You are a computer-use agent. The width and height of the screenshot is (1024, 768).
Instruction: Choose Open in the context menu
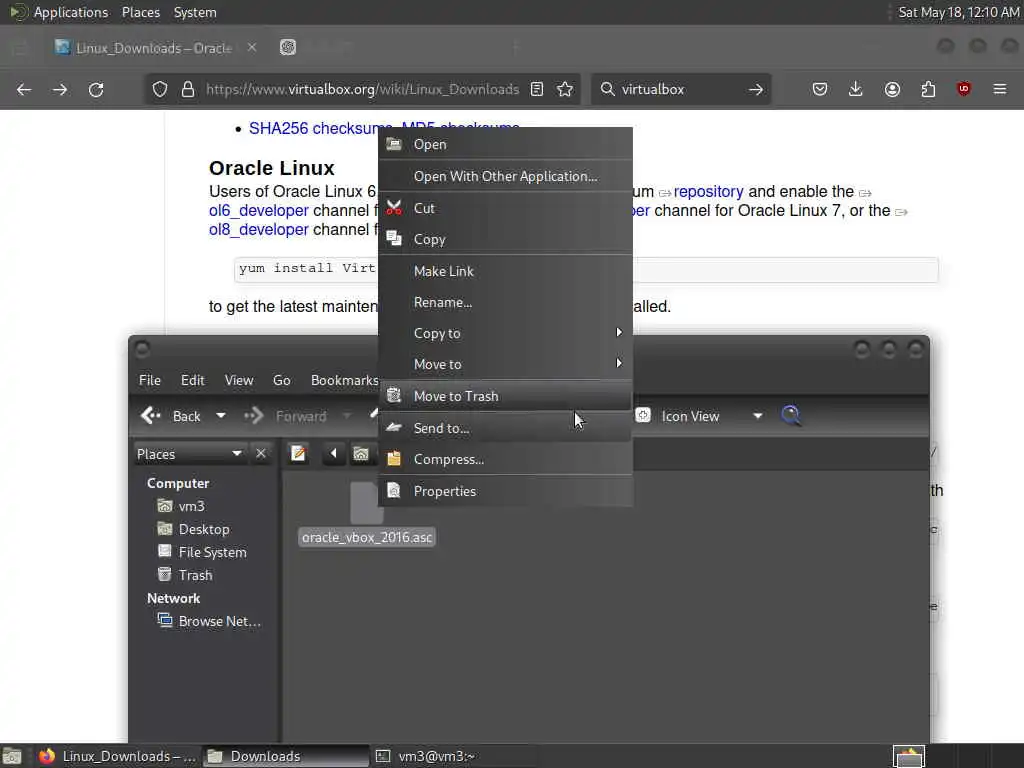pos(505,144)
